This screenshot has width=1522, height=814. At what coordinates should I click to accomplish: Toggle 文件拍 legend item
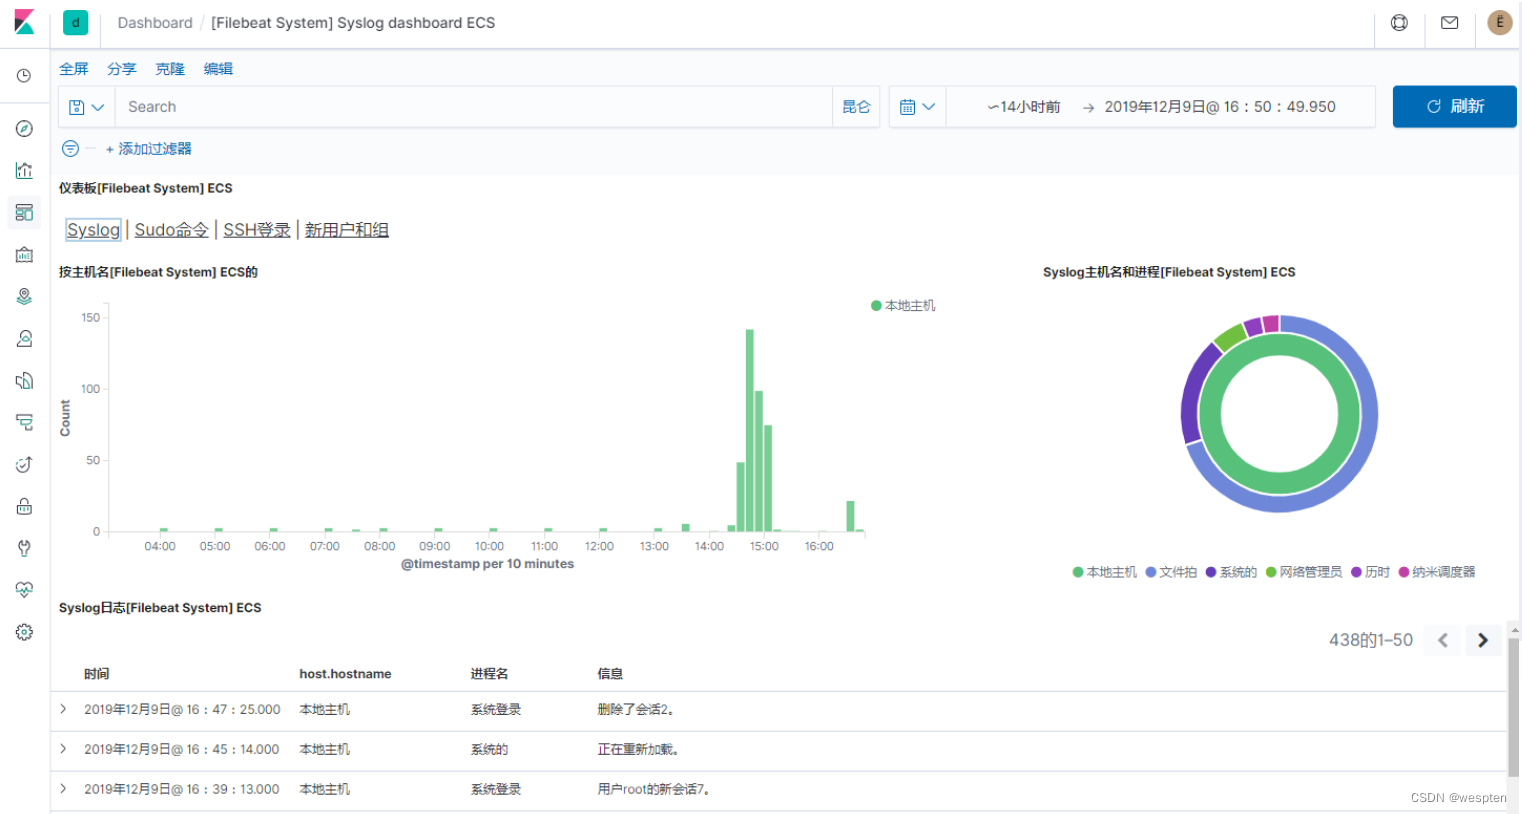(1171, 572)
